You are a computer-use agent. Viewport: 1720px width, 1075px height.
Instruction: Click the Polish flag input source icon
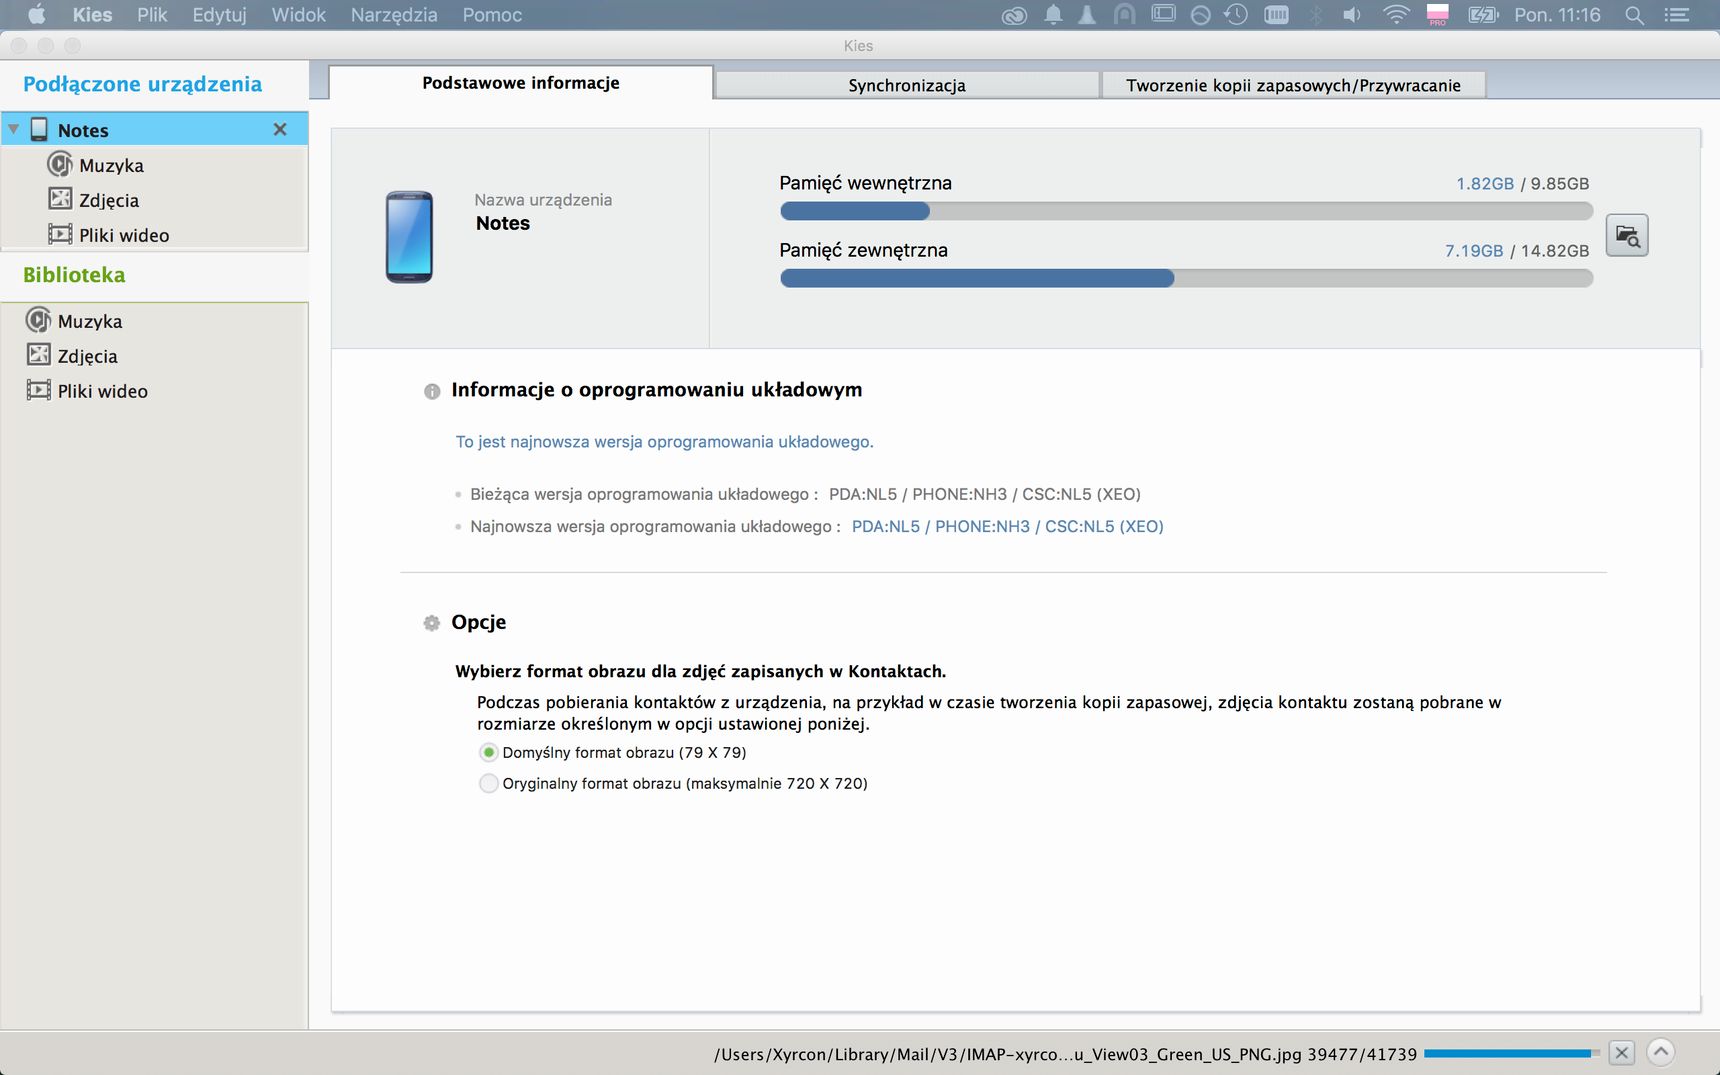[1437, 15]
